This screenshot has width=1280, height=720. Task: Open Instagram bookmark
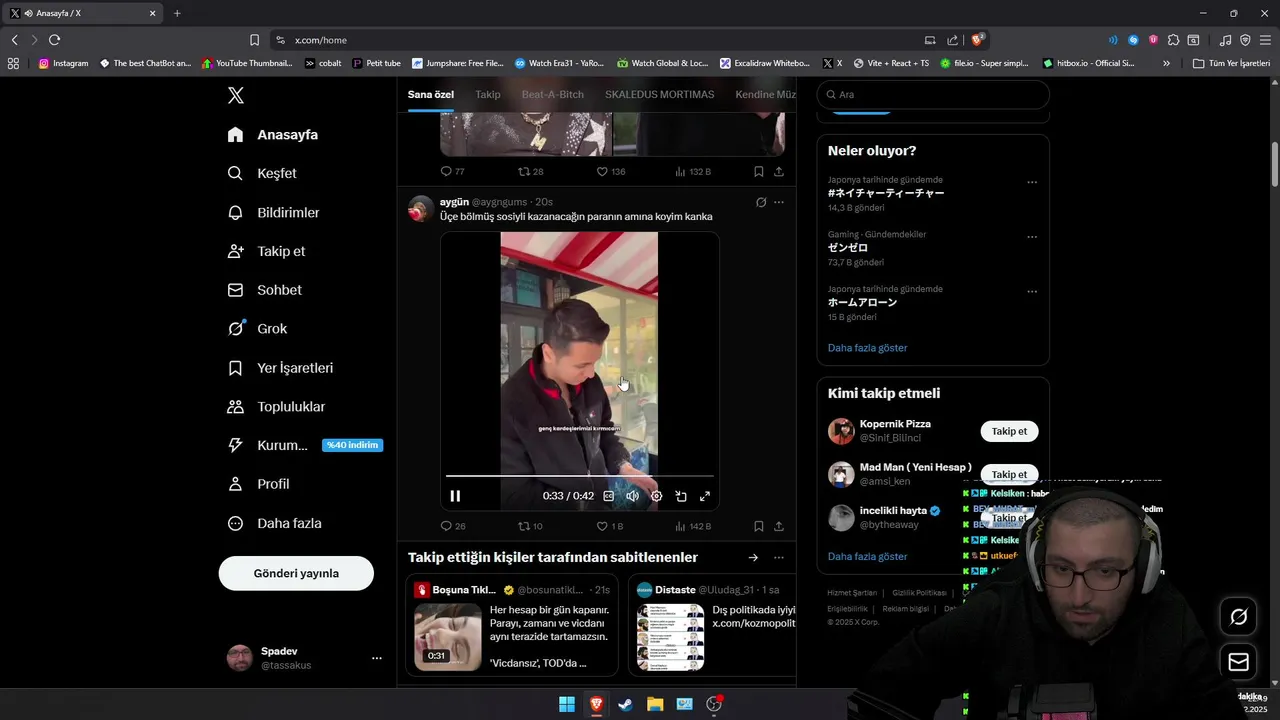(63, 63)
